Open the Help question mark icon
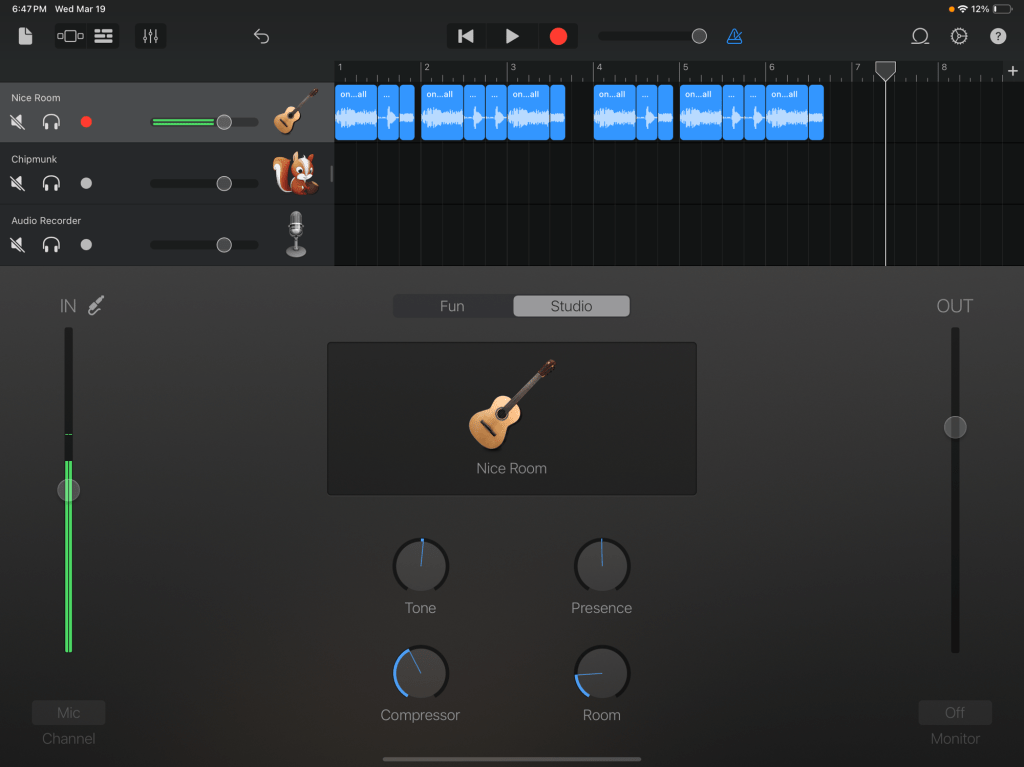Viewport: 1024px width, 767px height. 998,36
